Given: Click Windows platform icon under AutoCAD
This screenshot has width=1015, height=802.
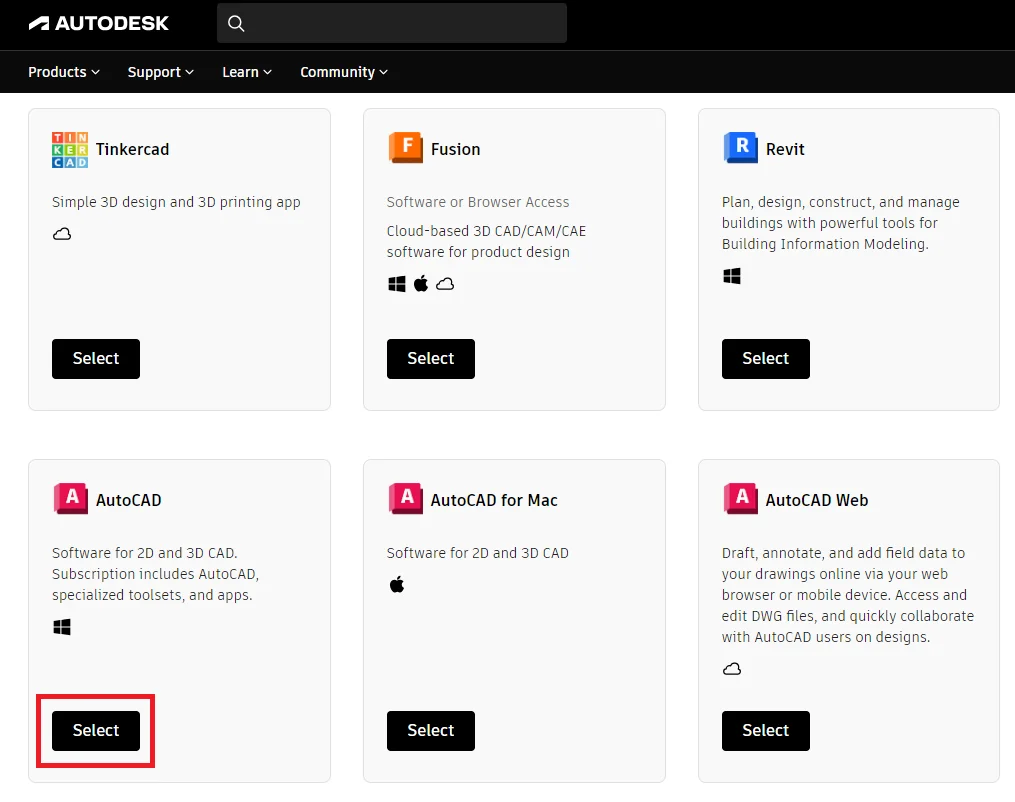Looking at the screenshot, I should tap(62, 627).
